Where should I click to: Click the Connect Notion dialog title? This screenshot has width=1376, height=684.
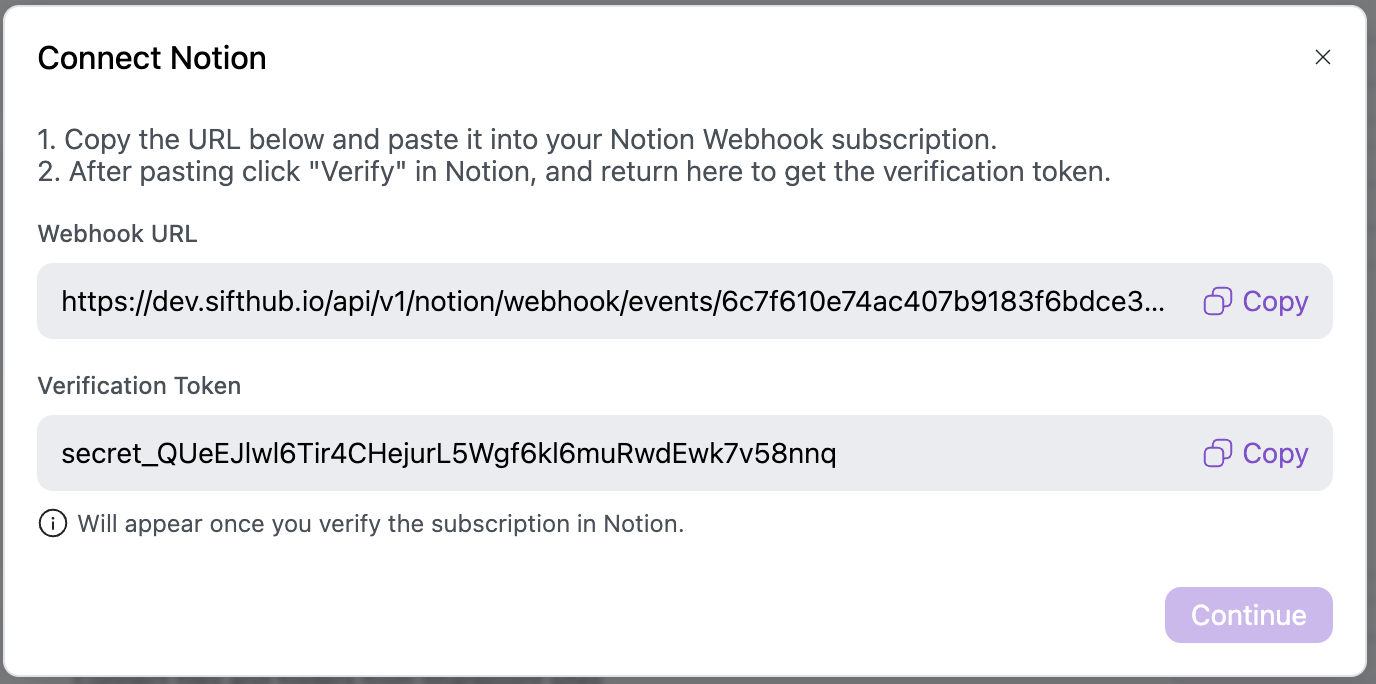point(152,58)
